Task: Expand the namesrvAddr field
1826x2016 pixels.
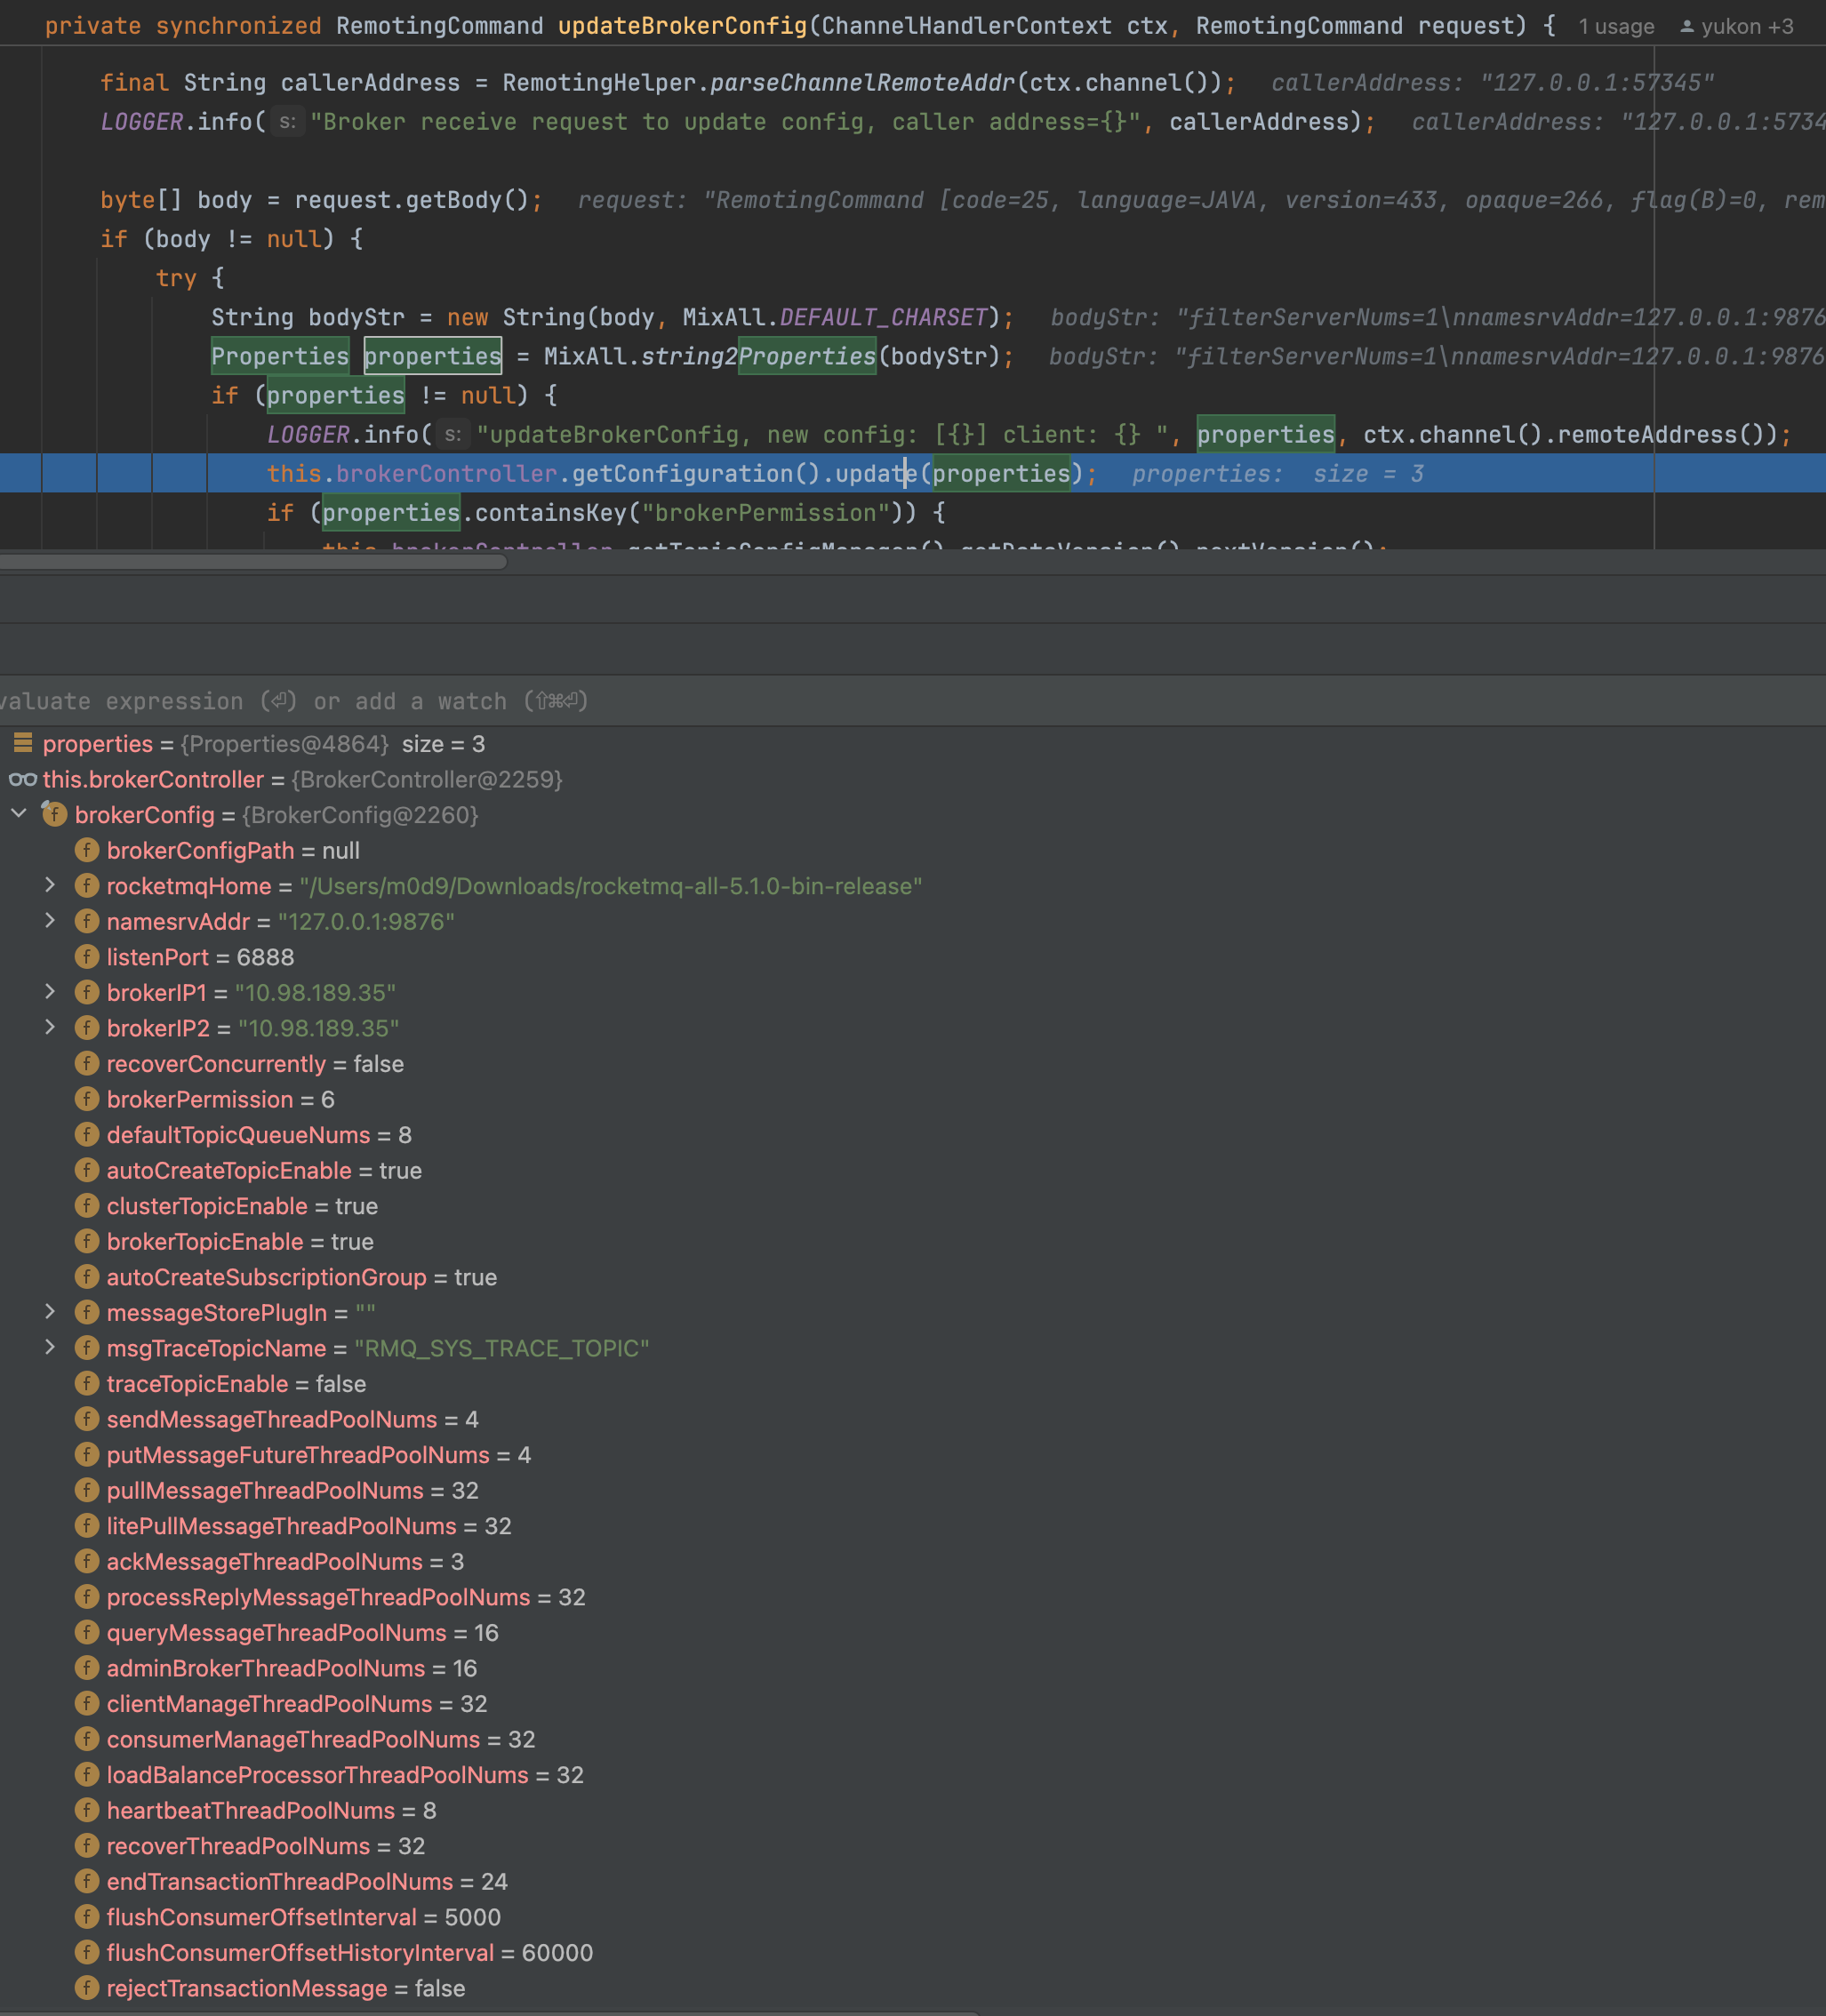Action: (x=50, y=921)
